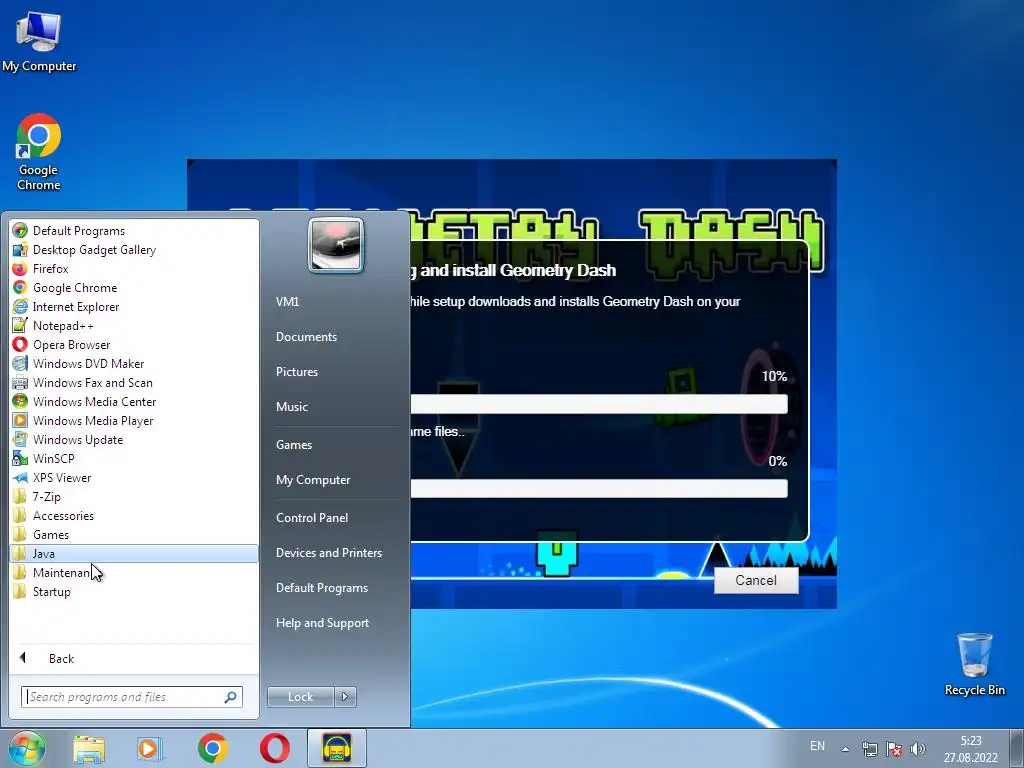Focus the Search programs and files box
This screenshot has height=768, width=1024.
coord(132,697)
